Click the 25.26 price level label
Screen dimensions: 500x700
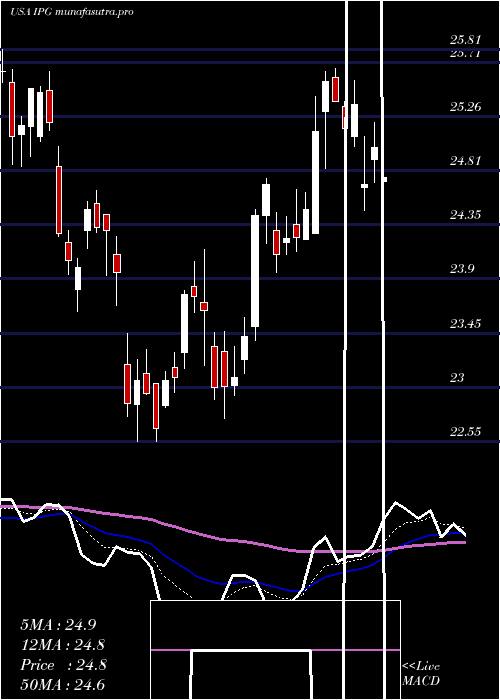click(x=465, y=107)
